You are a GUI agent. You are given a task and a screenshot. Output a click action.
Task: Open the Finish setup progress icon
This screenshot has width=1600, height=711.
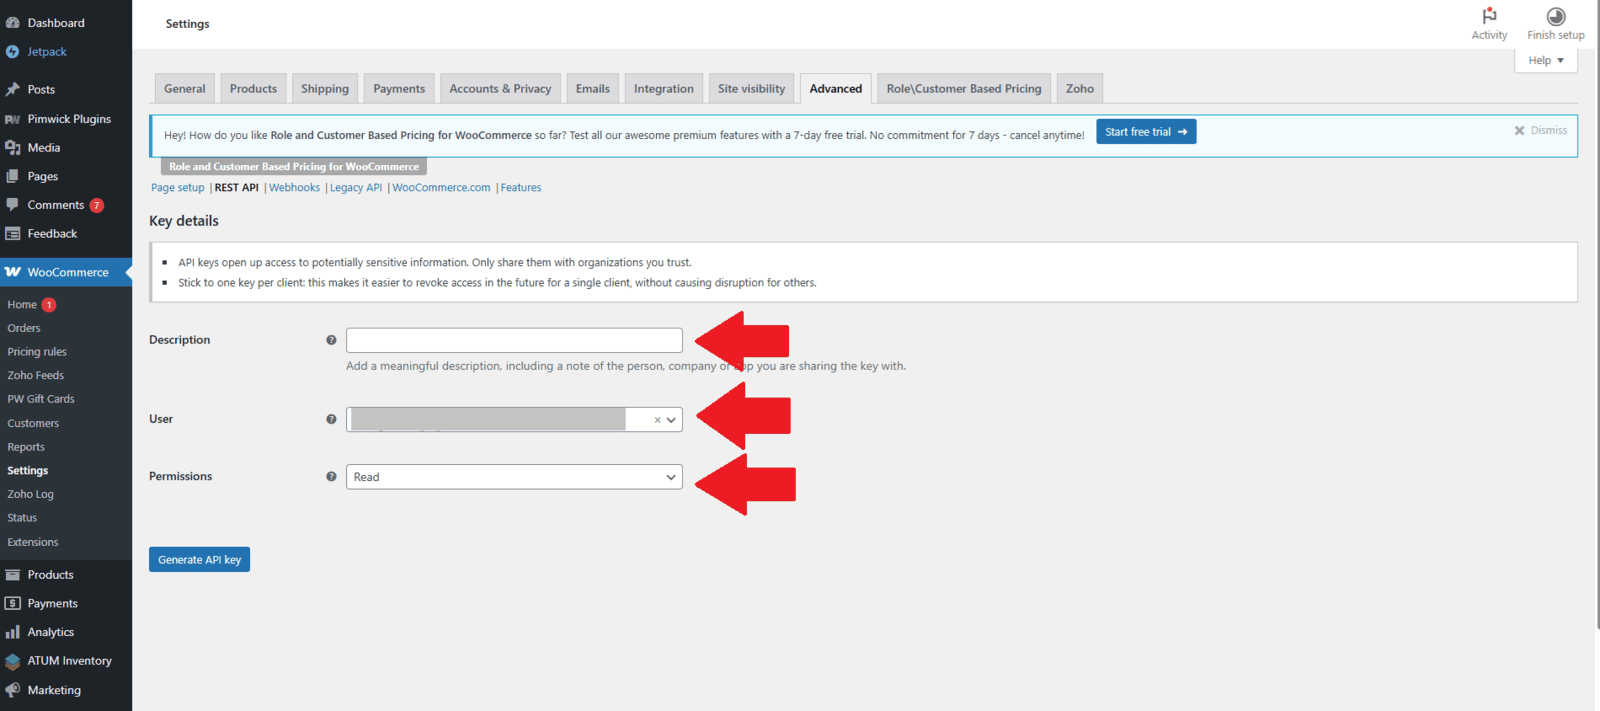[x=1555, y=16]
